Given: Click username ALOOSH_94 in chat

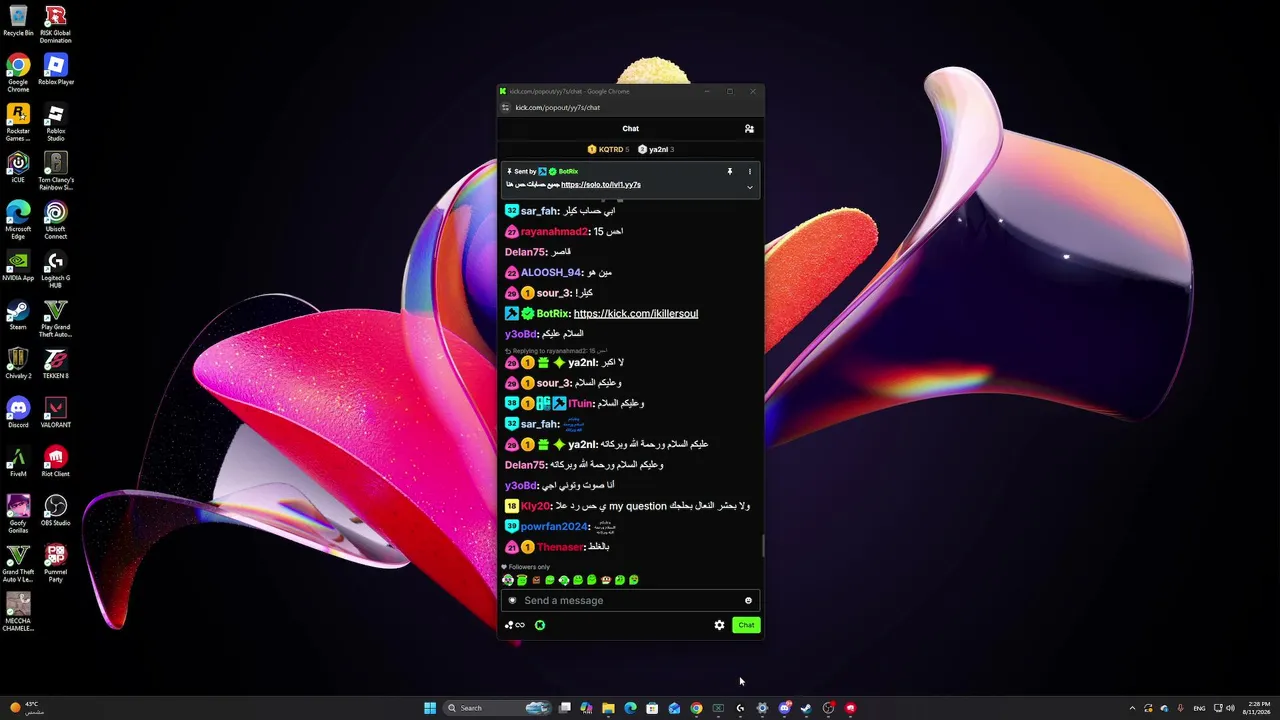Looking at the screenshot, I should [x=550, y=273].
